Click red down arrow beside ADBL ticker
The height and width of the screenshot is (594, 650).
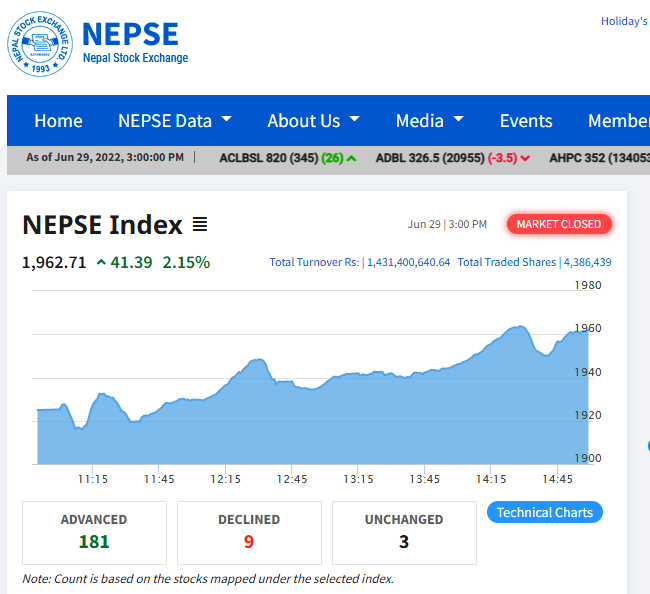pos(525,158)
